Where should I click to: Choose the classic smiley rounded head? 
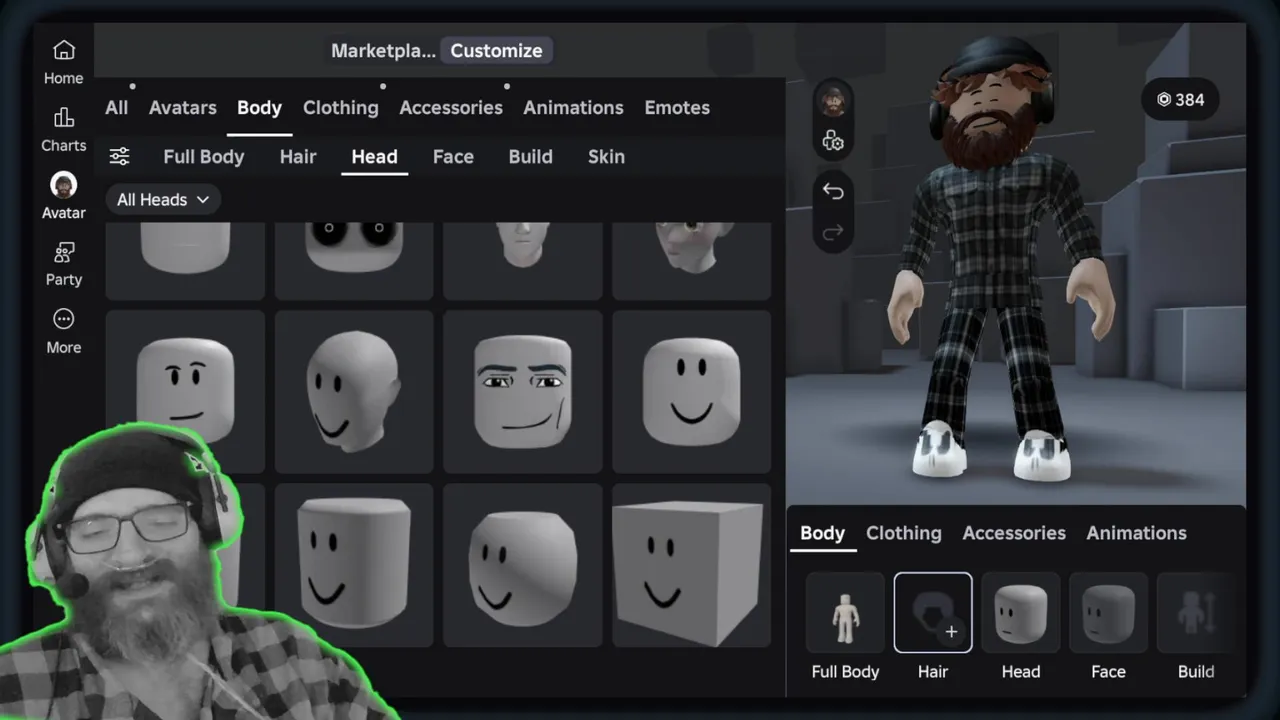(692, 391)
